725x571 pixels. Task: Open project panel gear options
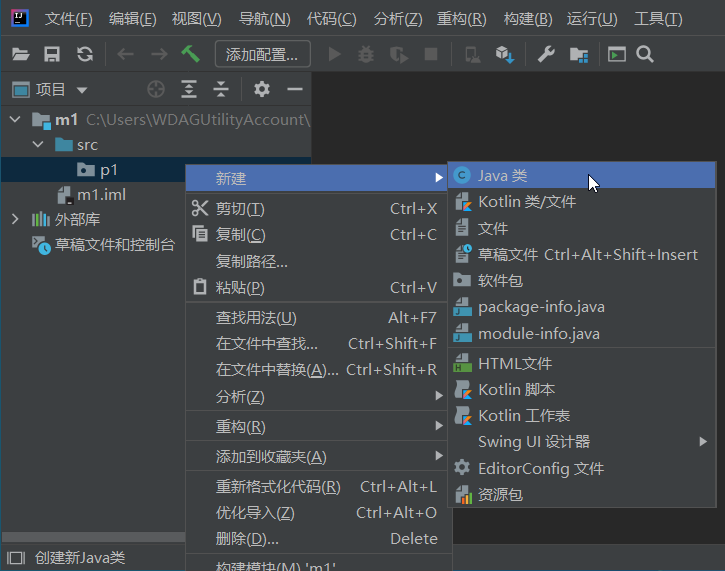pyautogui.click(x=262, y=90)
